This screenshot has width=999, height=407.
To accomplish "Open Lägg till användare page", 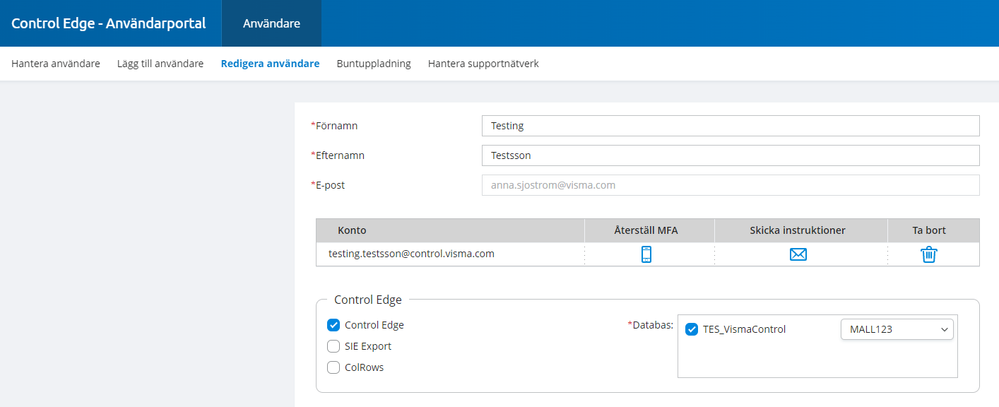I will coord(160,64).
